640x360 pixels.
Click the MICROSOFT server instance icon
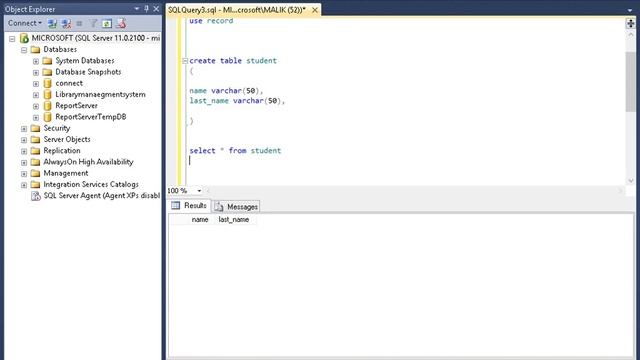tap(24, 38)
